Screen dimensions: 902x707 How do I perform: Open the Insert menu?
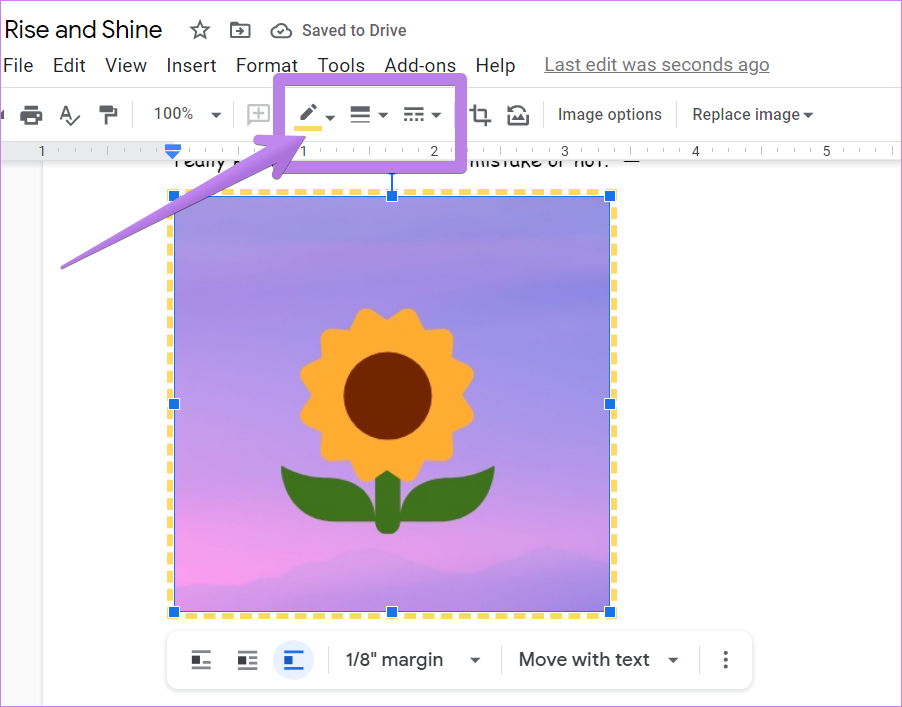pos(191,66)
